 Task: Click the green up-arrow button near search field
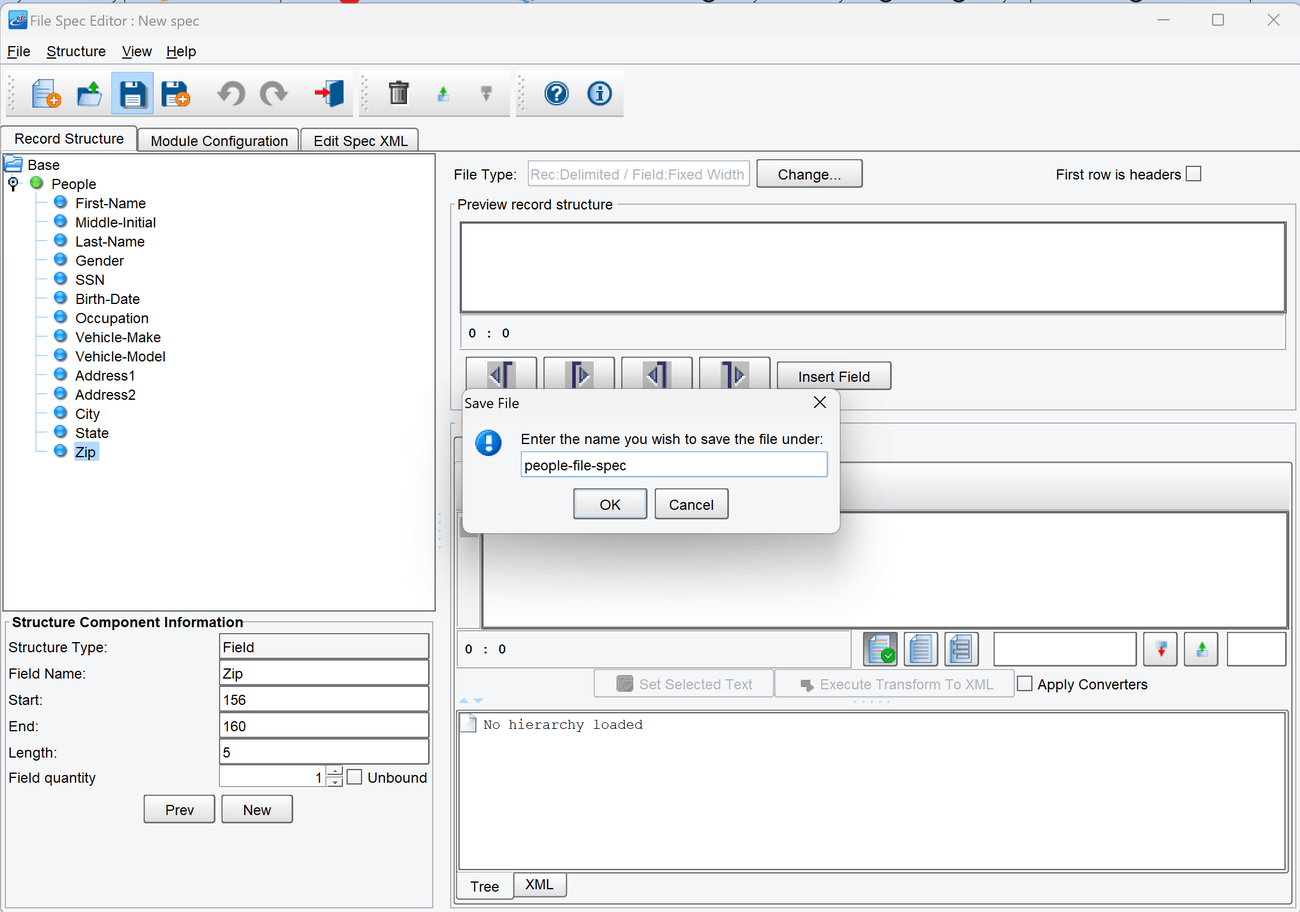1201,649
